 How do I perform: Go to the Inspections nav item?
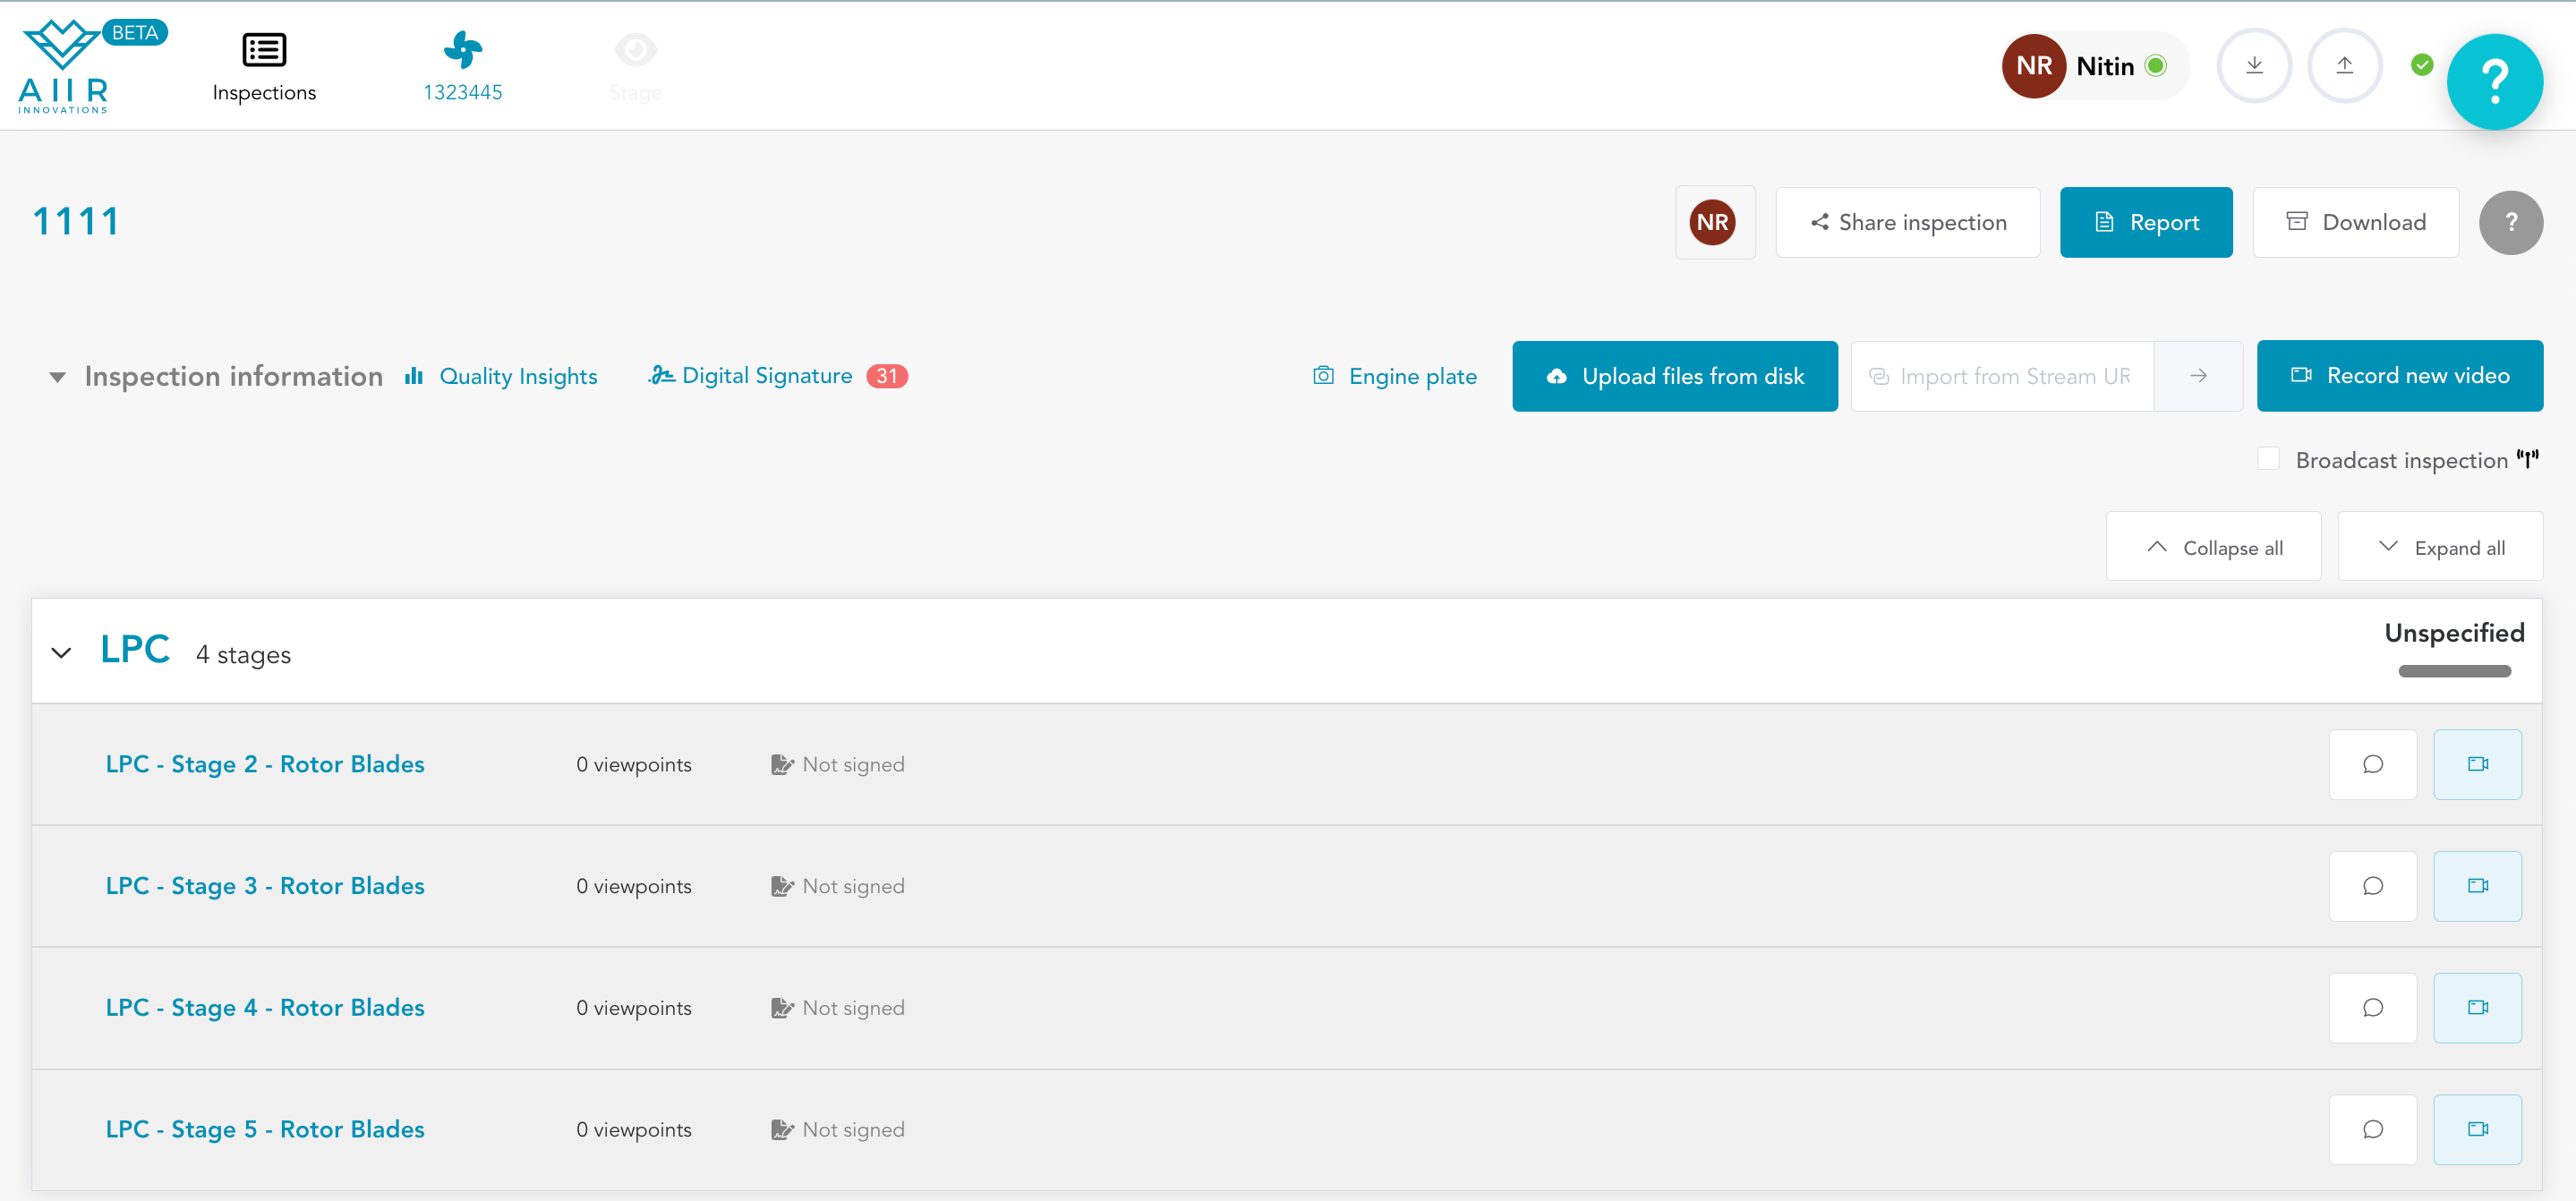pos(264,66)
